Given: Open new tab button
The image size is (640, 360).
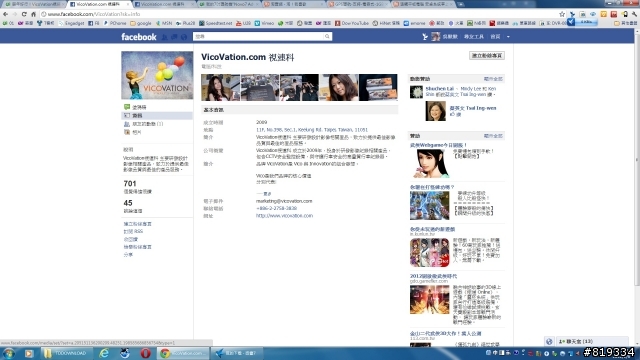Looking at the screenshot, I should [461, 4].
